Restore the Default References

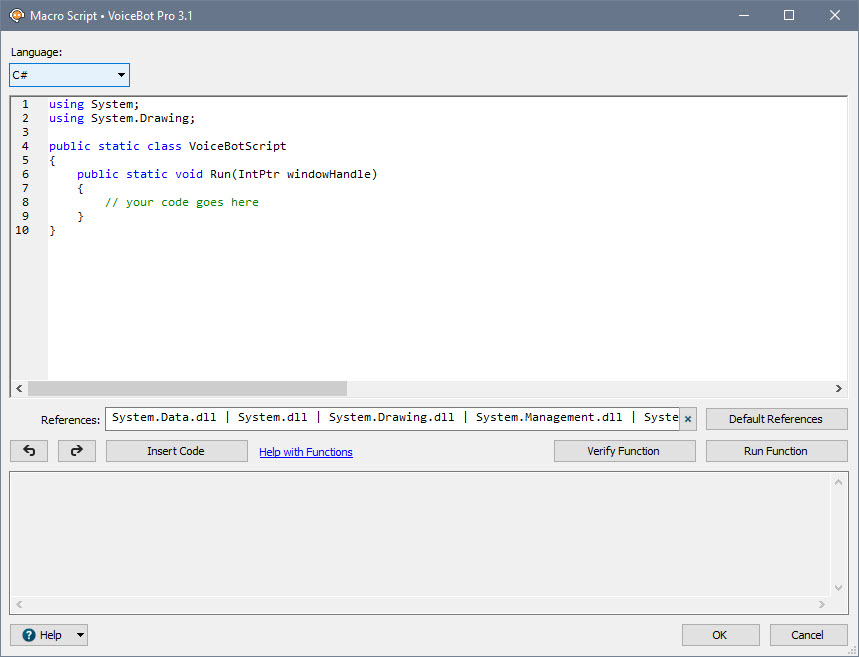776,418
